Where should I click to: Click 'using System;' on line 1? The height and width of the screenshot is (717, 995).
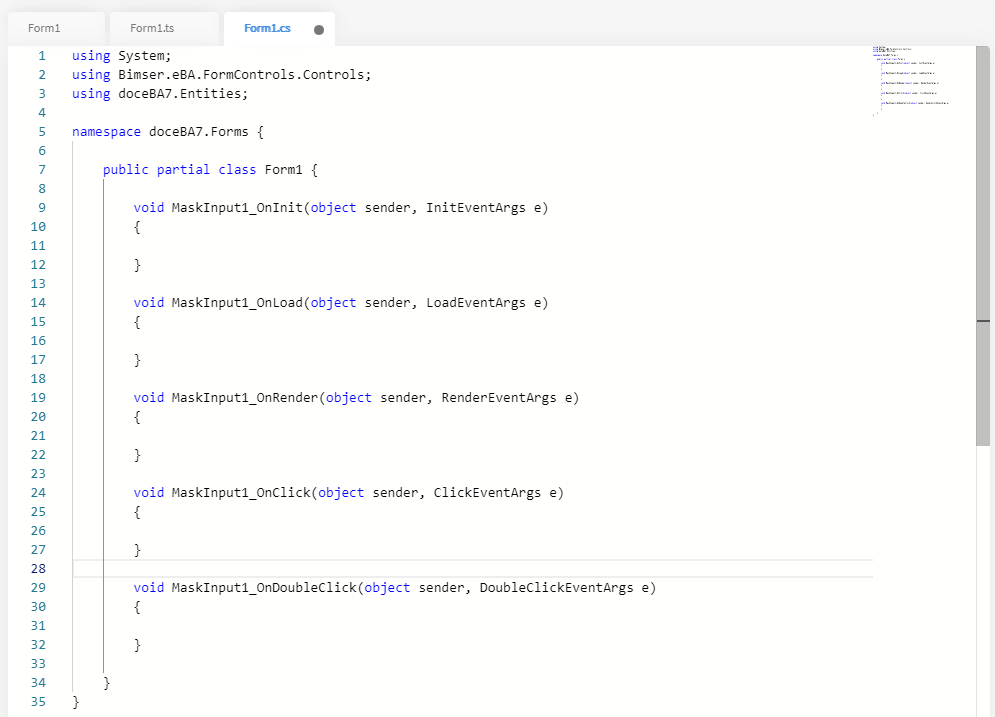121,56
